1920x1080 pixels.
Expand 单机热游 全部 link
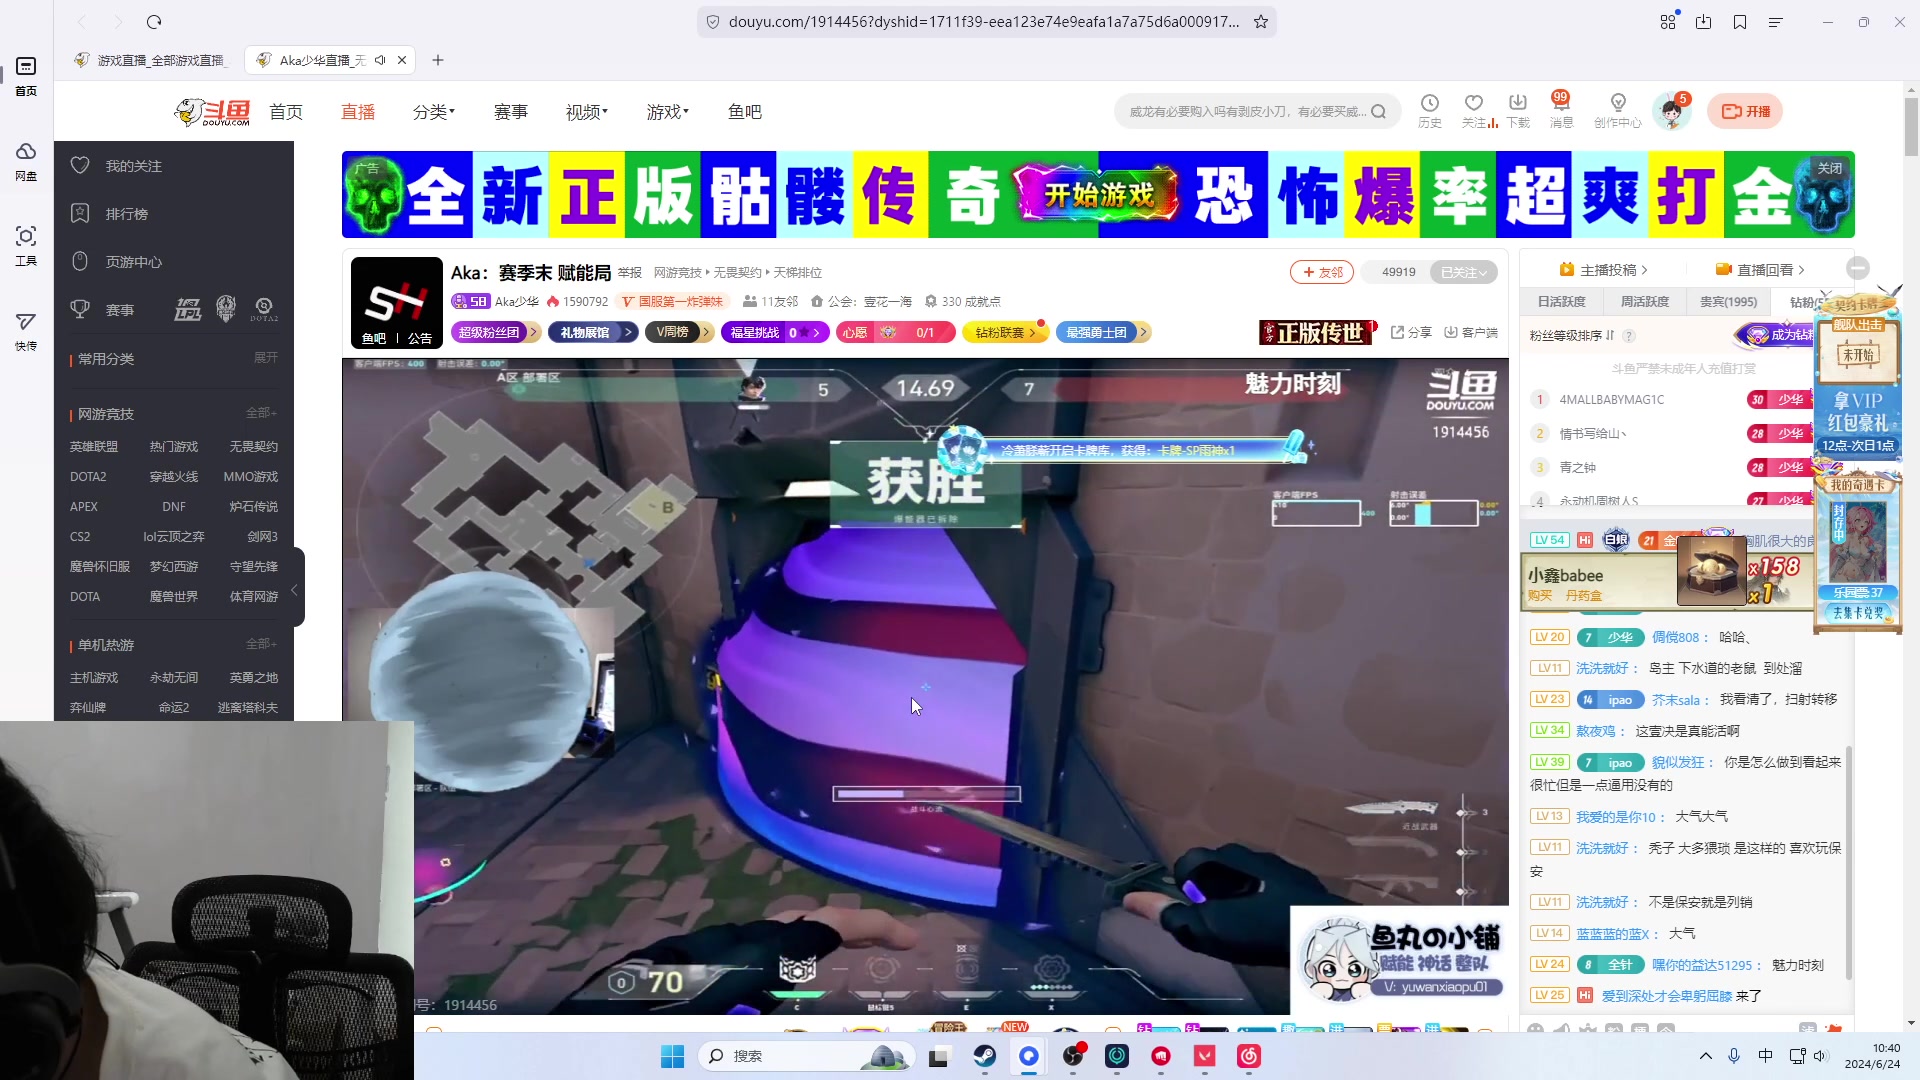(261, 644)
